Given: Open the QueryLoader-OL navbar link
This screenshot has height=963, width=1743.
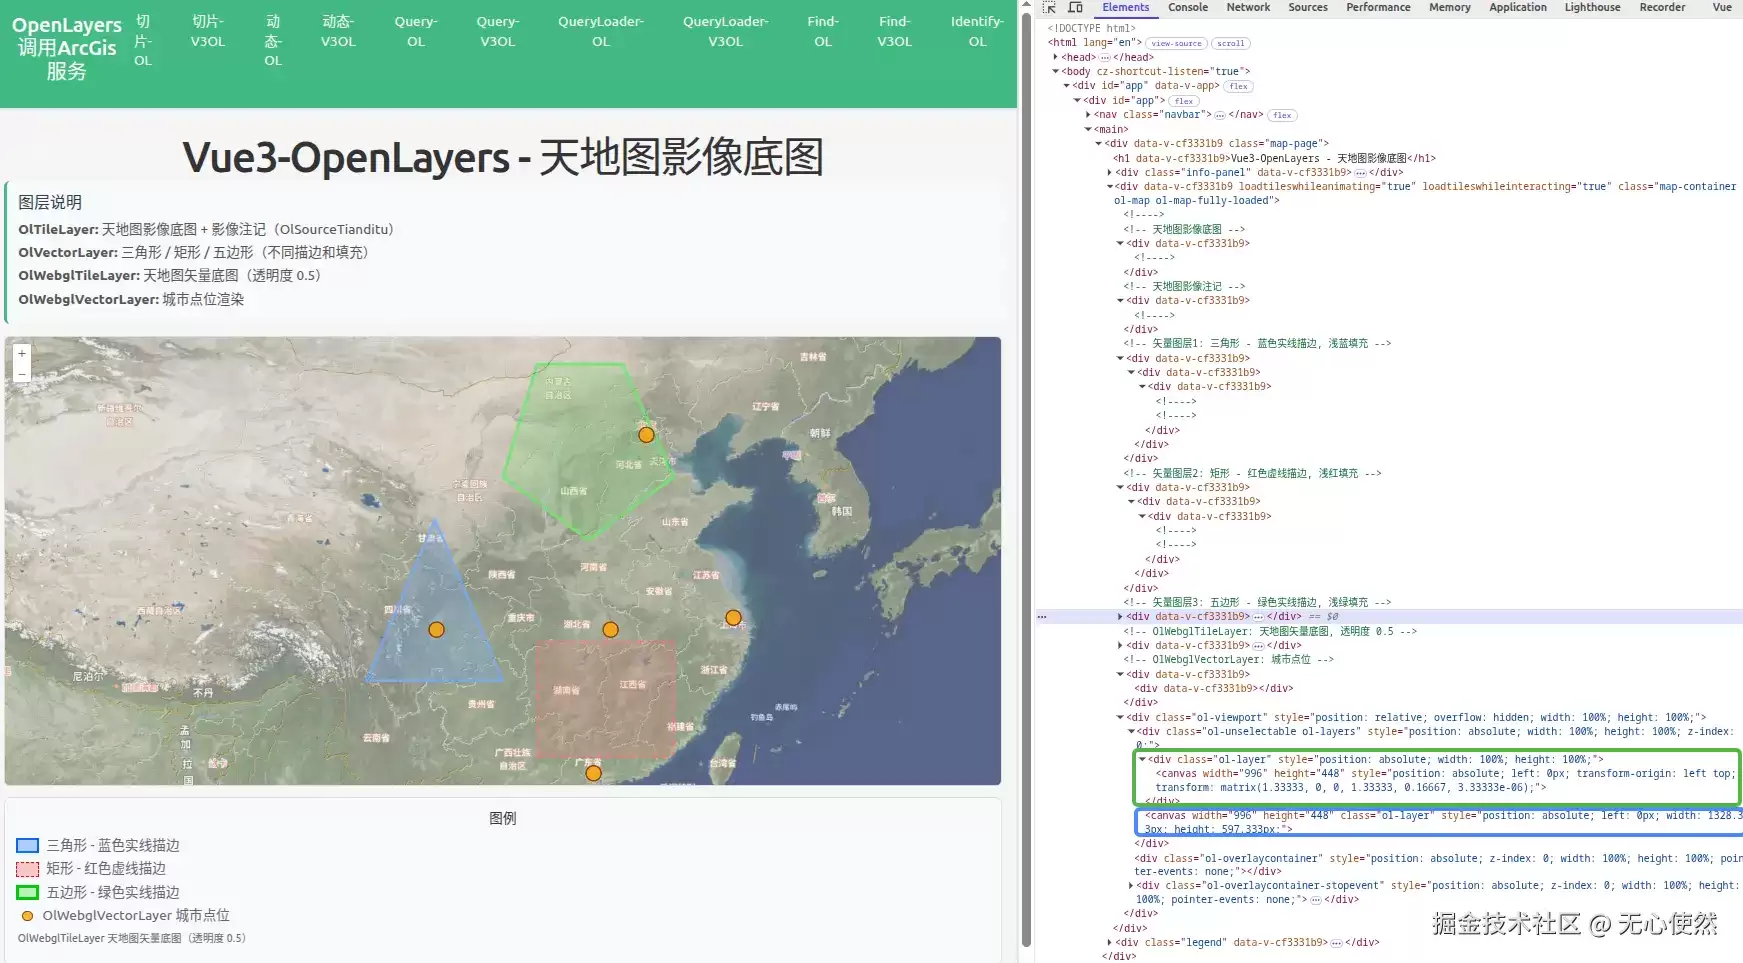Looking at the screenshot, I should (601, 31).
